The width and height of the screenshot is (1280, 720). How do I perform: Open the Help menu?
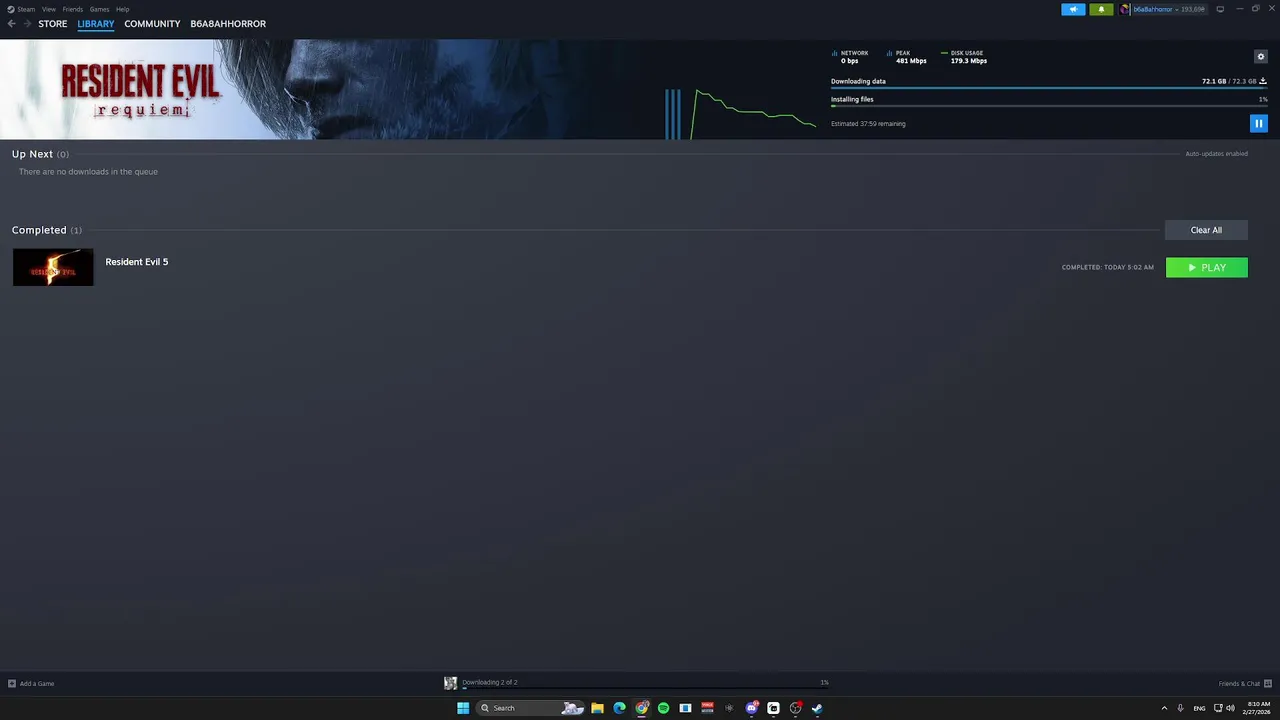123,9
